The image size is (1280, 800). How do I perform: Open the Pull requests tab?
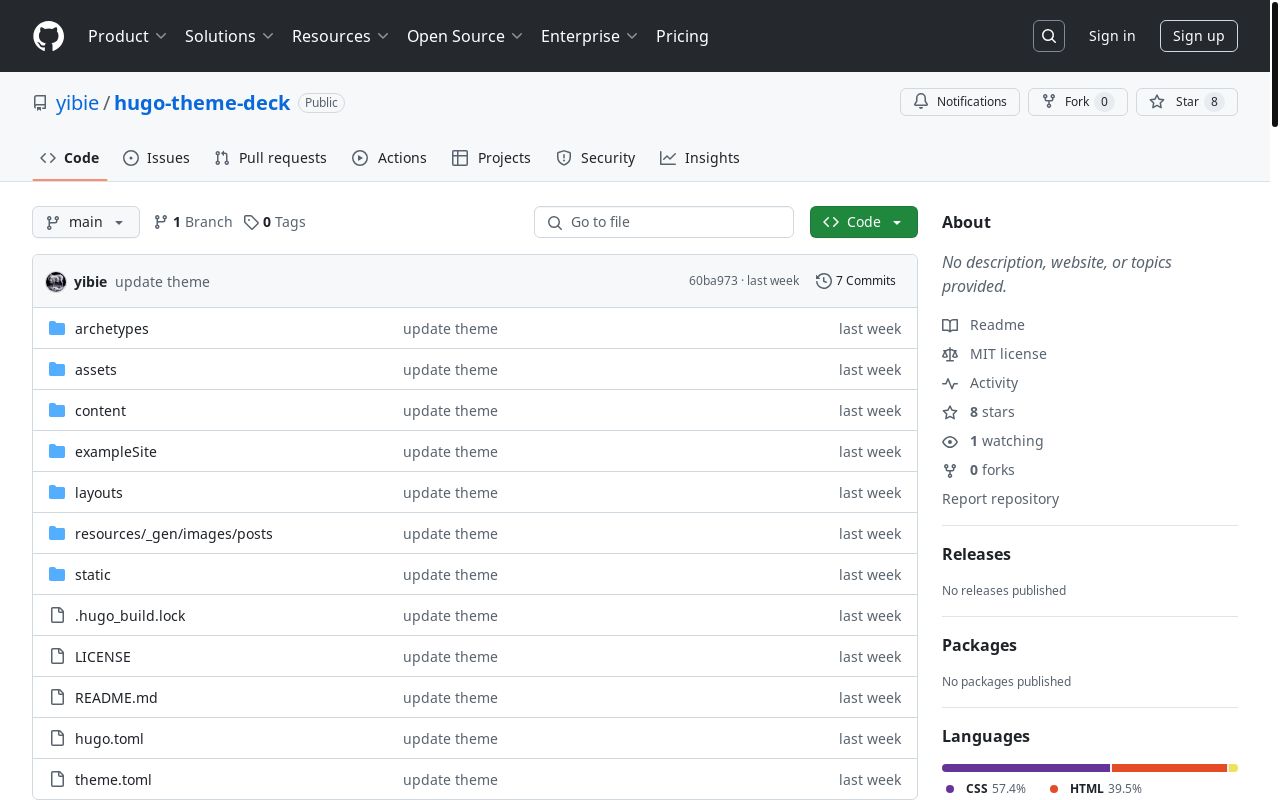click(x=270, y=158)
